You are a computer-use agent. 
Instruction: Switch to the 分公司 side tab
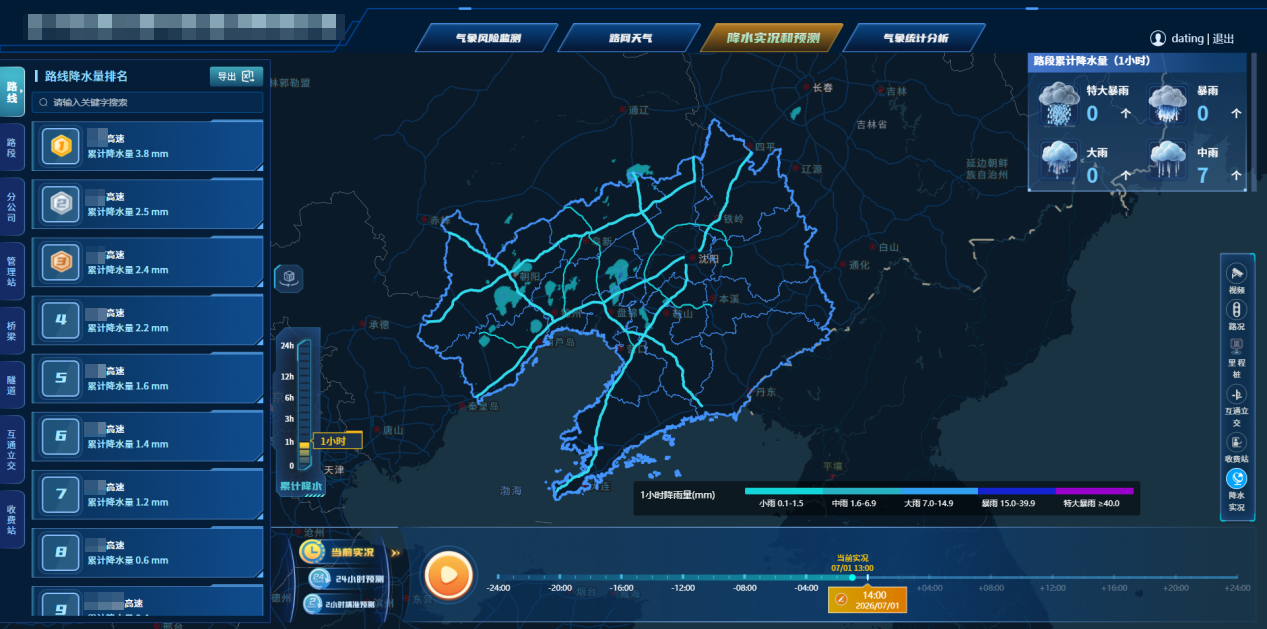pyautogui.click(x=12, y=206)
